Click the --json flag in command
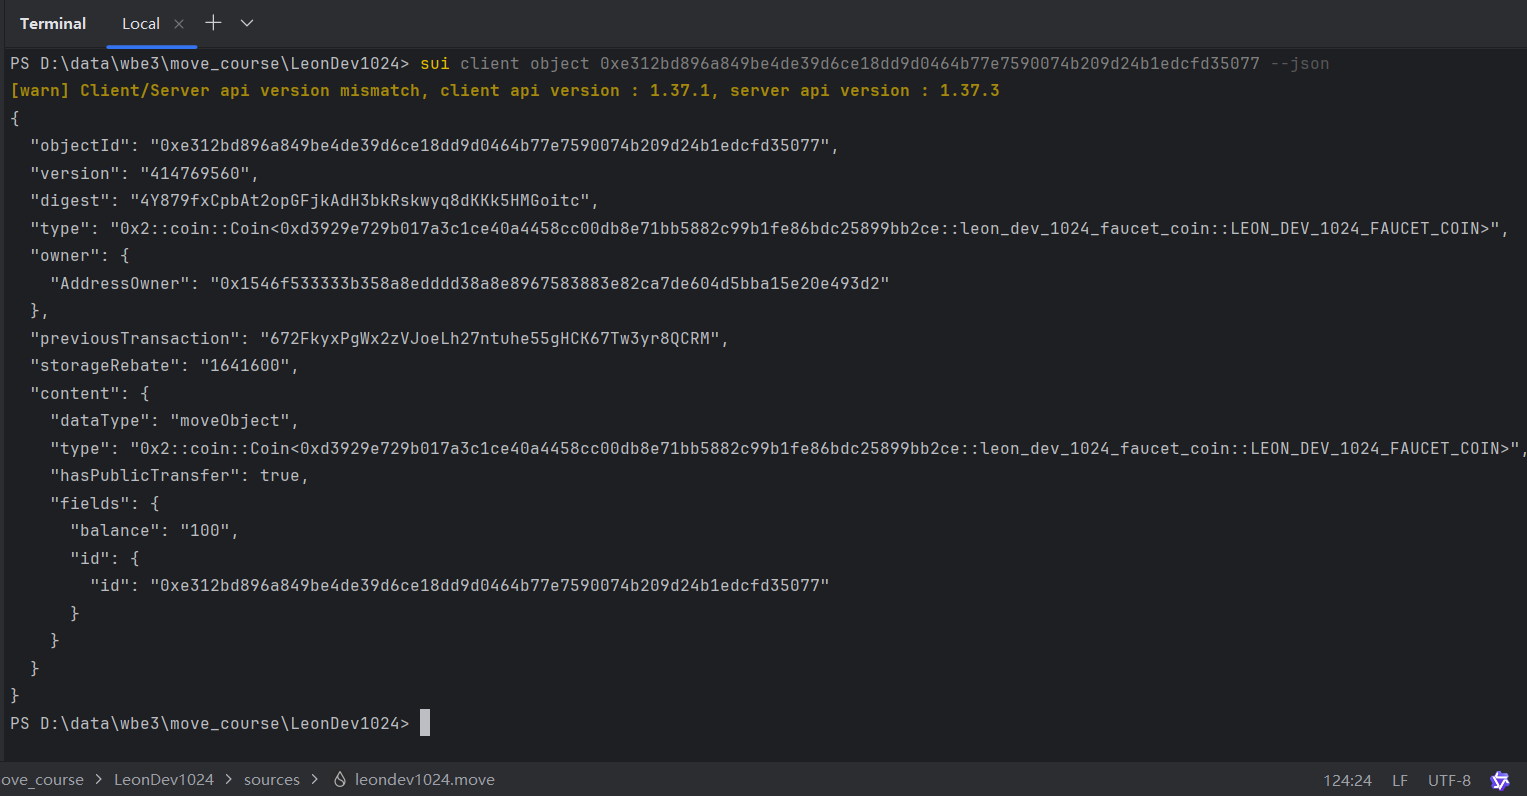Viewport: 1527px width, 796px height. tap(1299, 64)
